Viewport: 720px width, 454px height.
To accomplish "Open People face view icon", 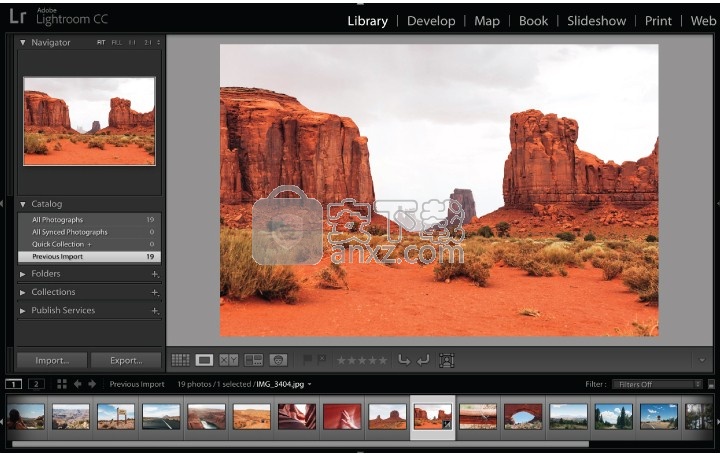I will tap(278, 360).
